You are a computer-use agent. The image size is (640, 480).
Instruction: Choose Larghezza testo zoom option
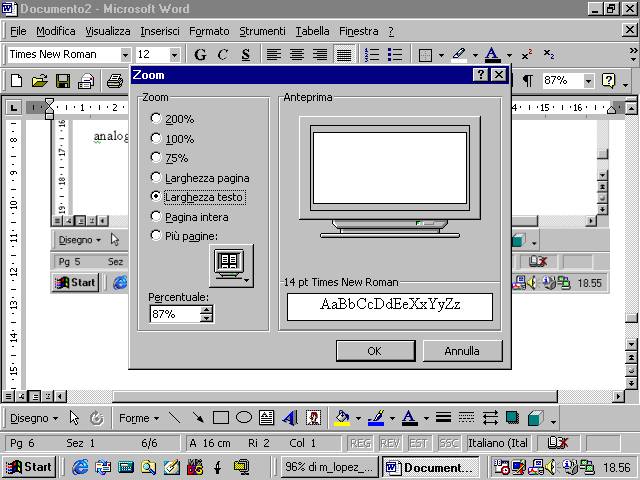click(198, 197)
